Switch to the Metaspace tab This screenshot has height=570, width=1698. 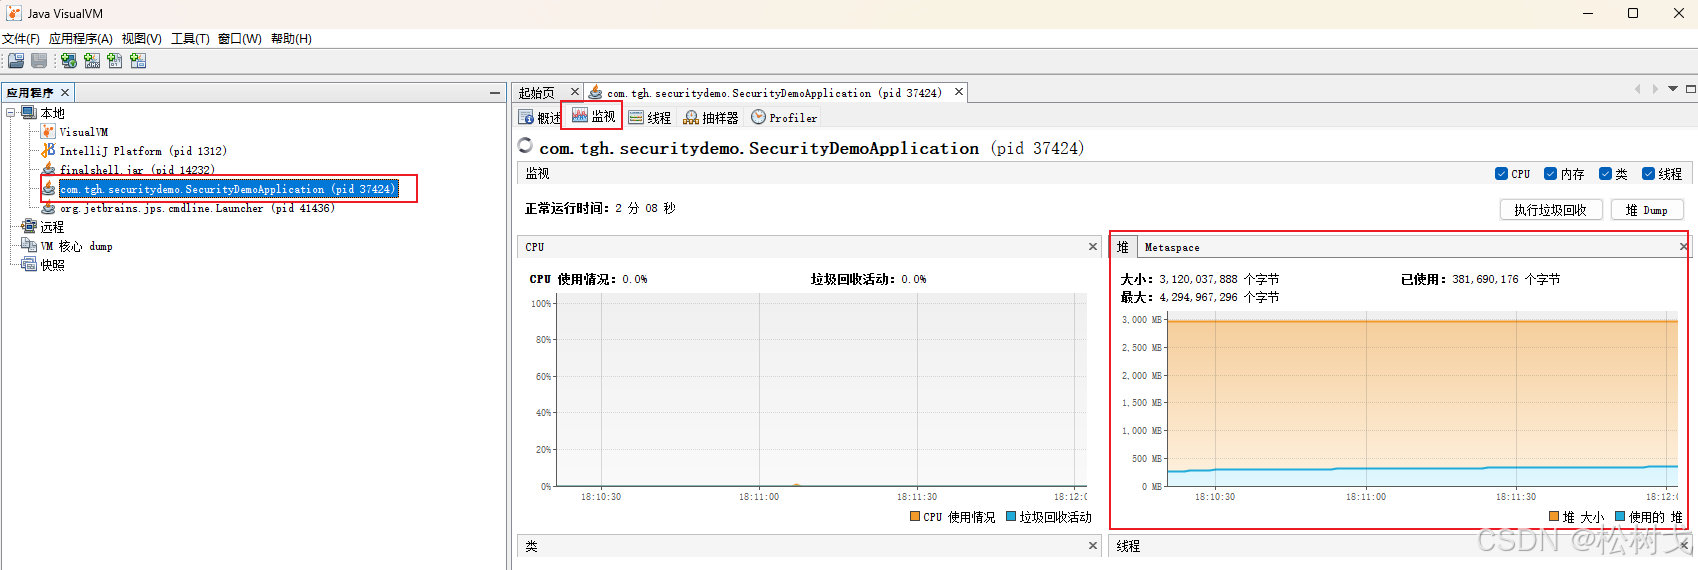coord(1172,247)
